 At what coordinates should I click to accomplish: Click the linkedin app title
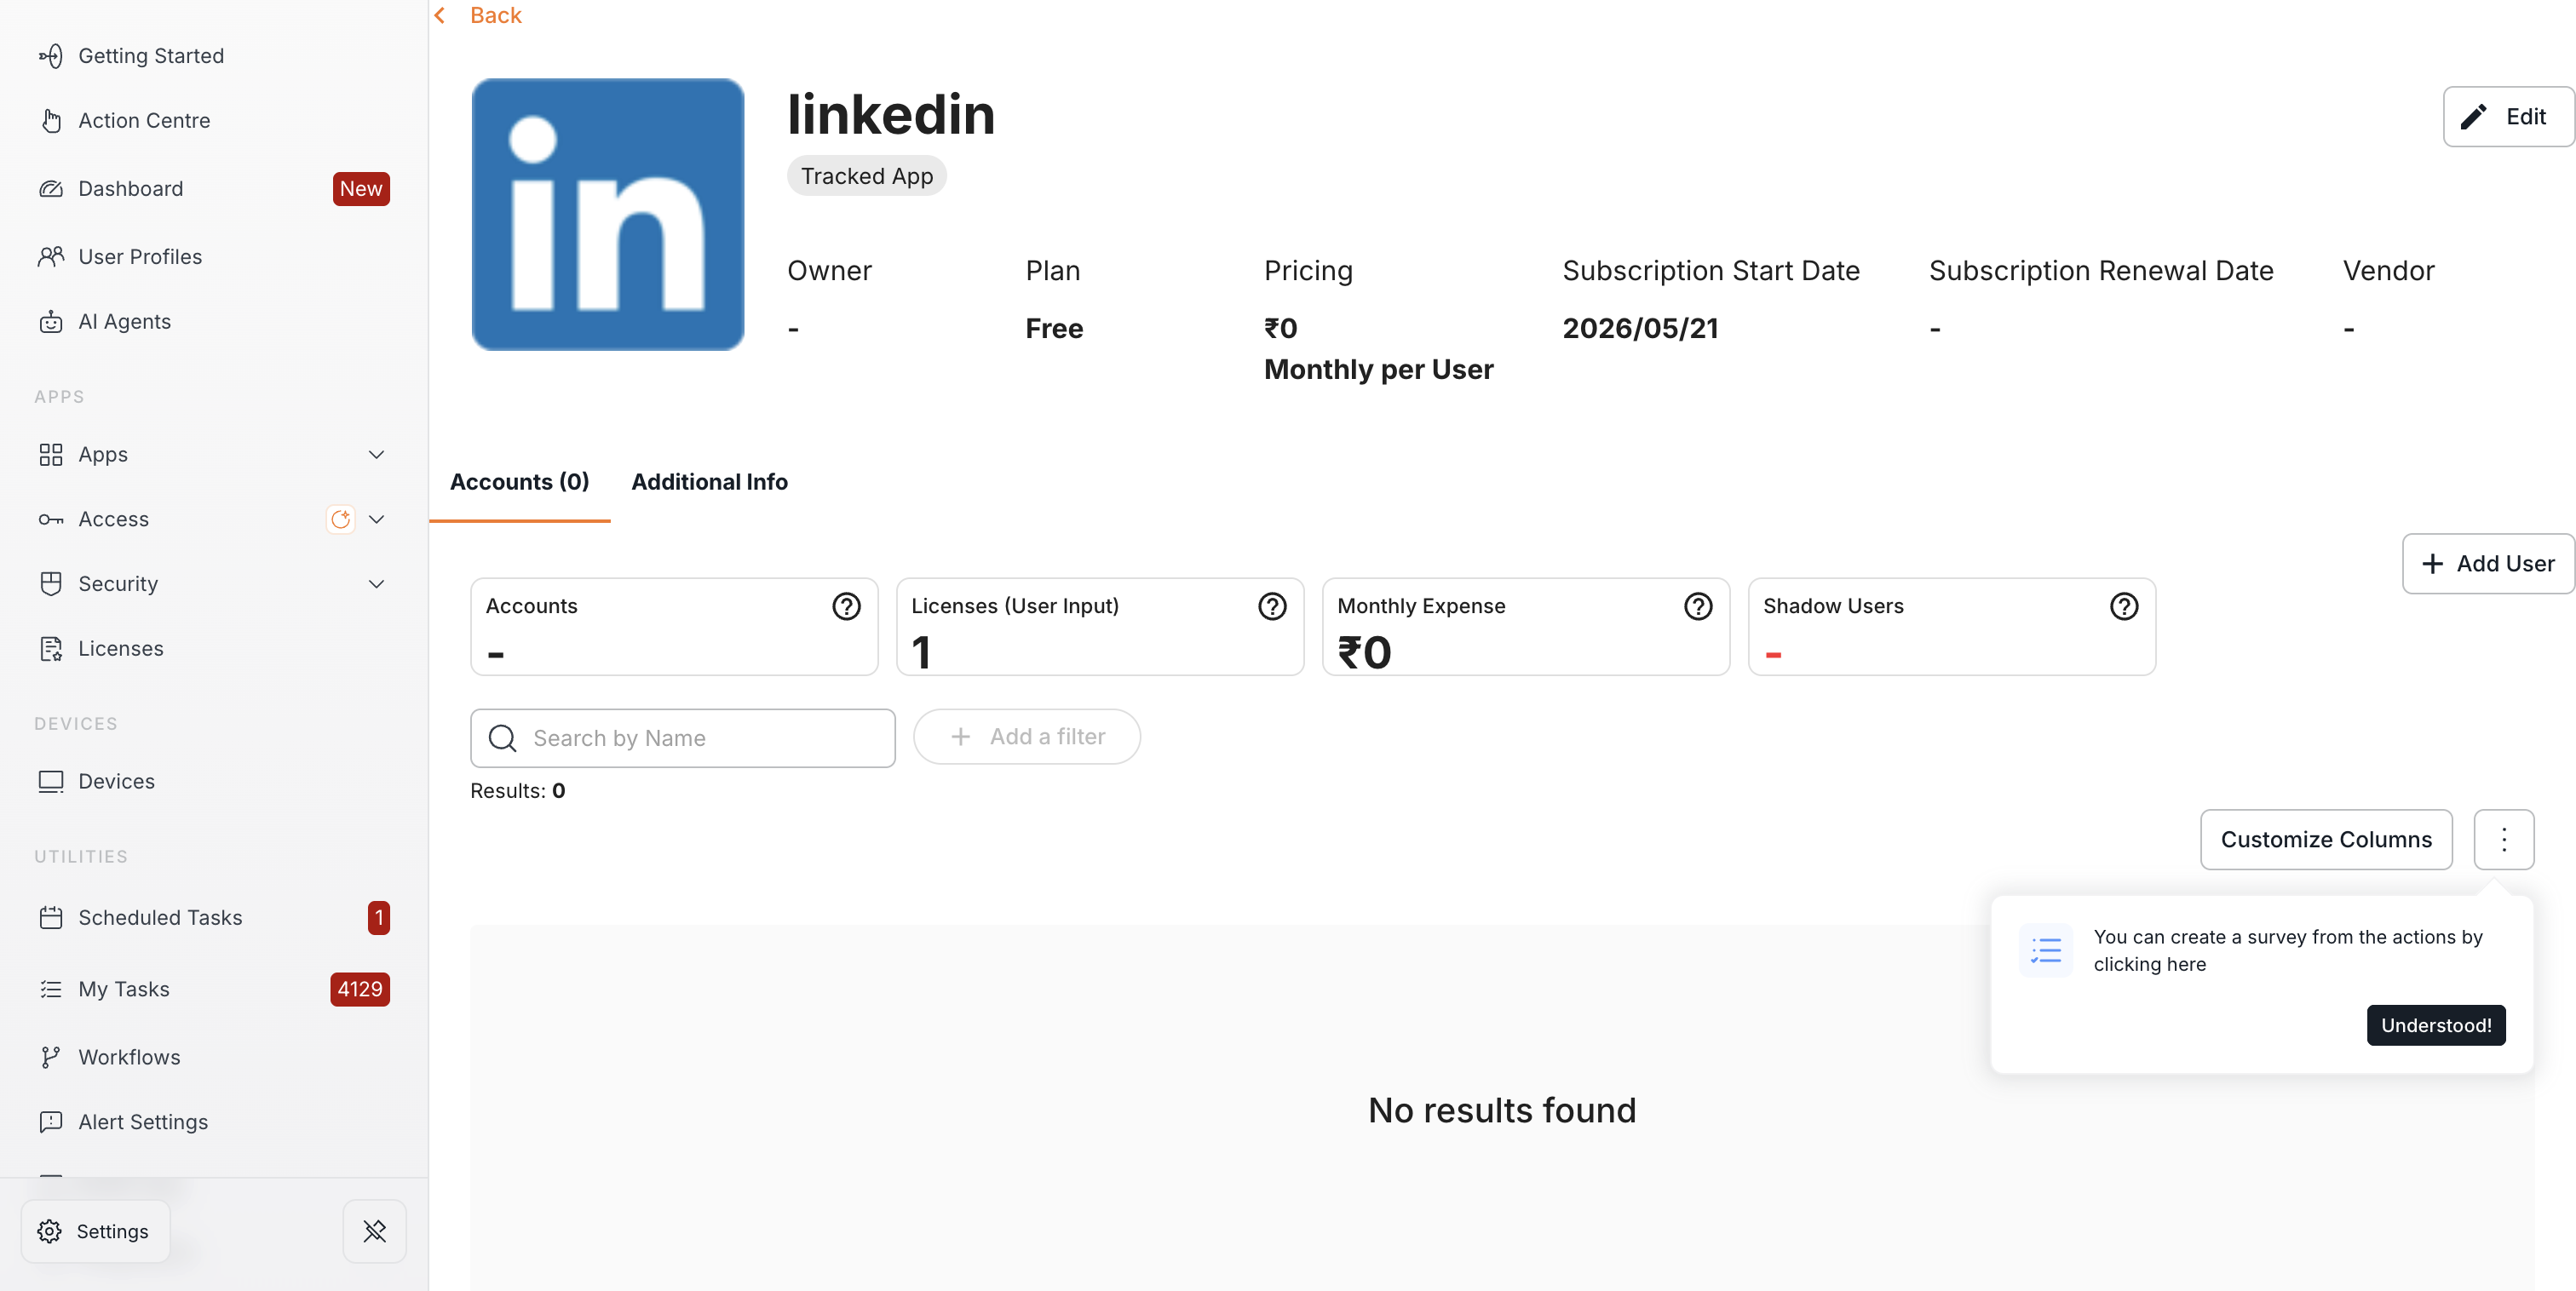tap(891, 115)
